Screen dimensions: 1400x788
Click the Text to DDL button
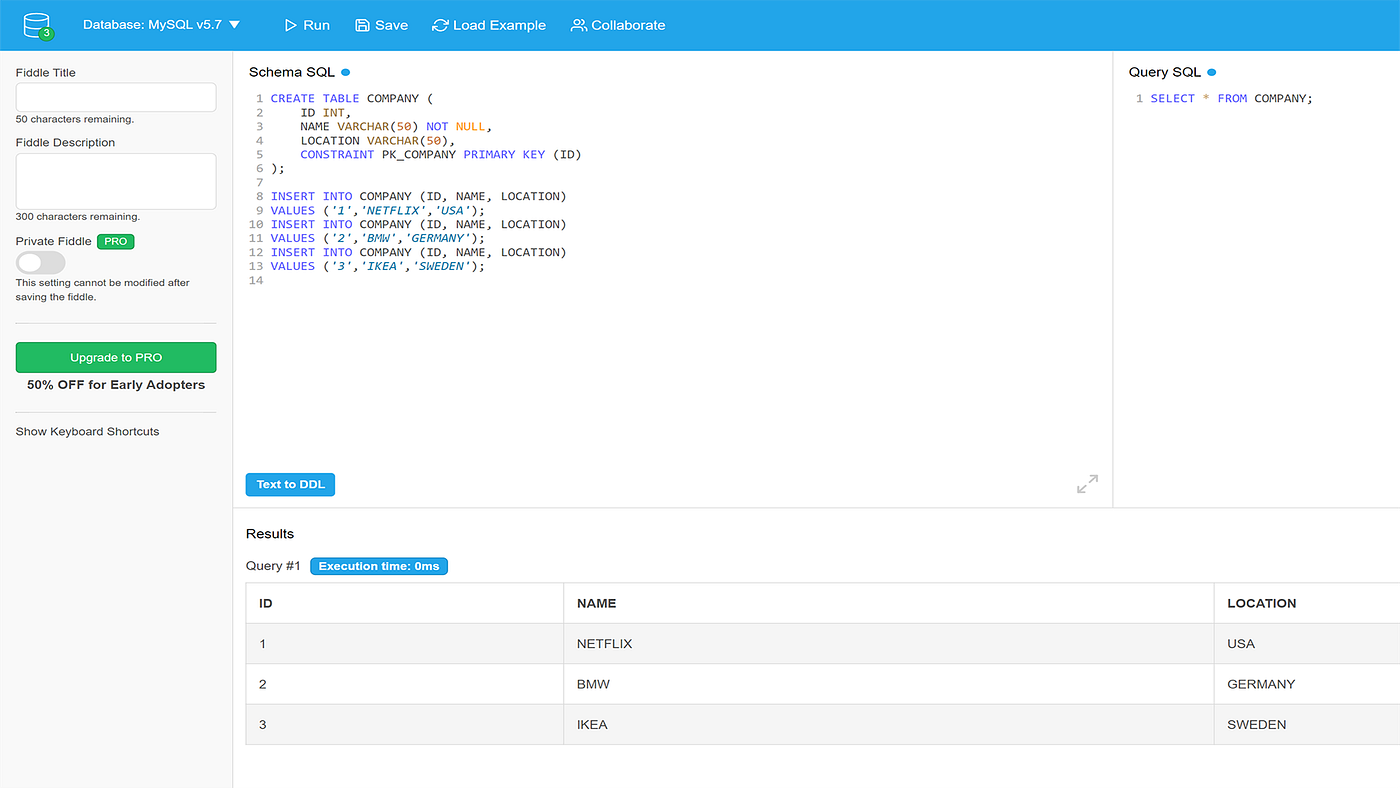pyautogui.click(x=290, y=484)
